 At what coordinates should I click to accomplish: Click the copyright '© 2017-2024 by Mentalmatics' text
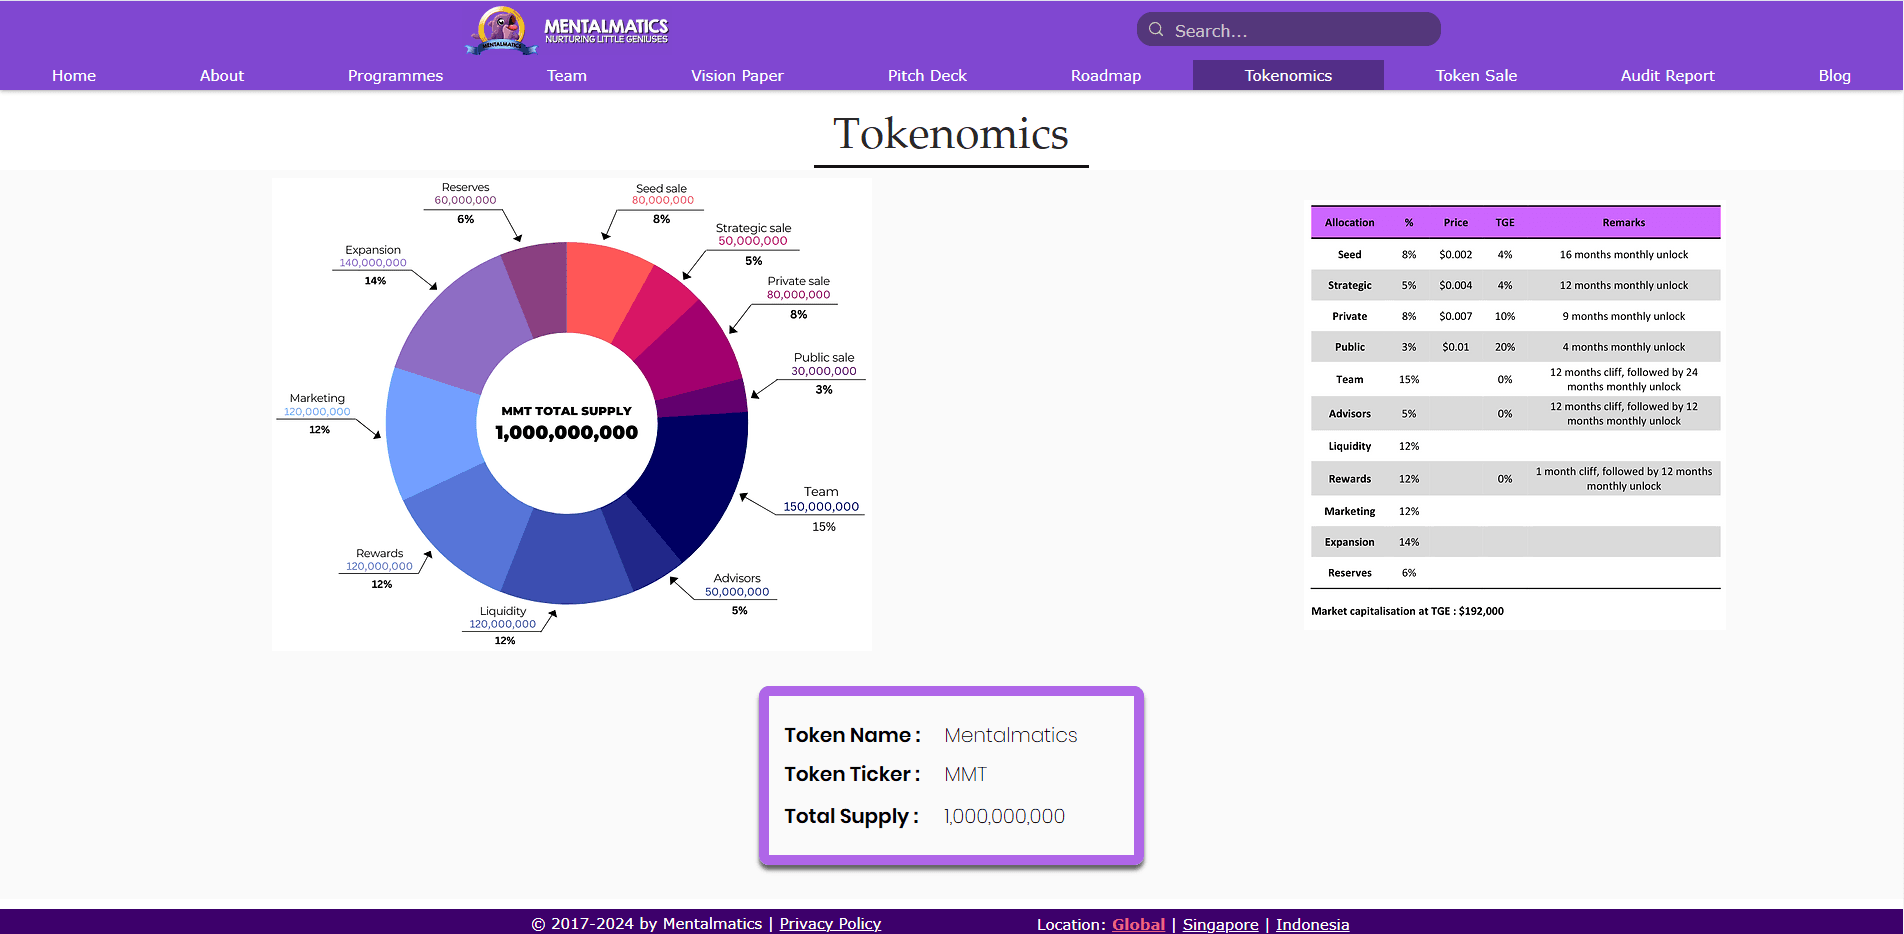coord(646,924)
